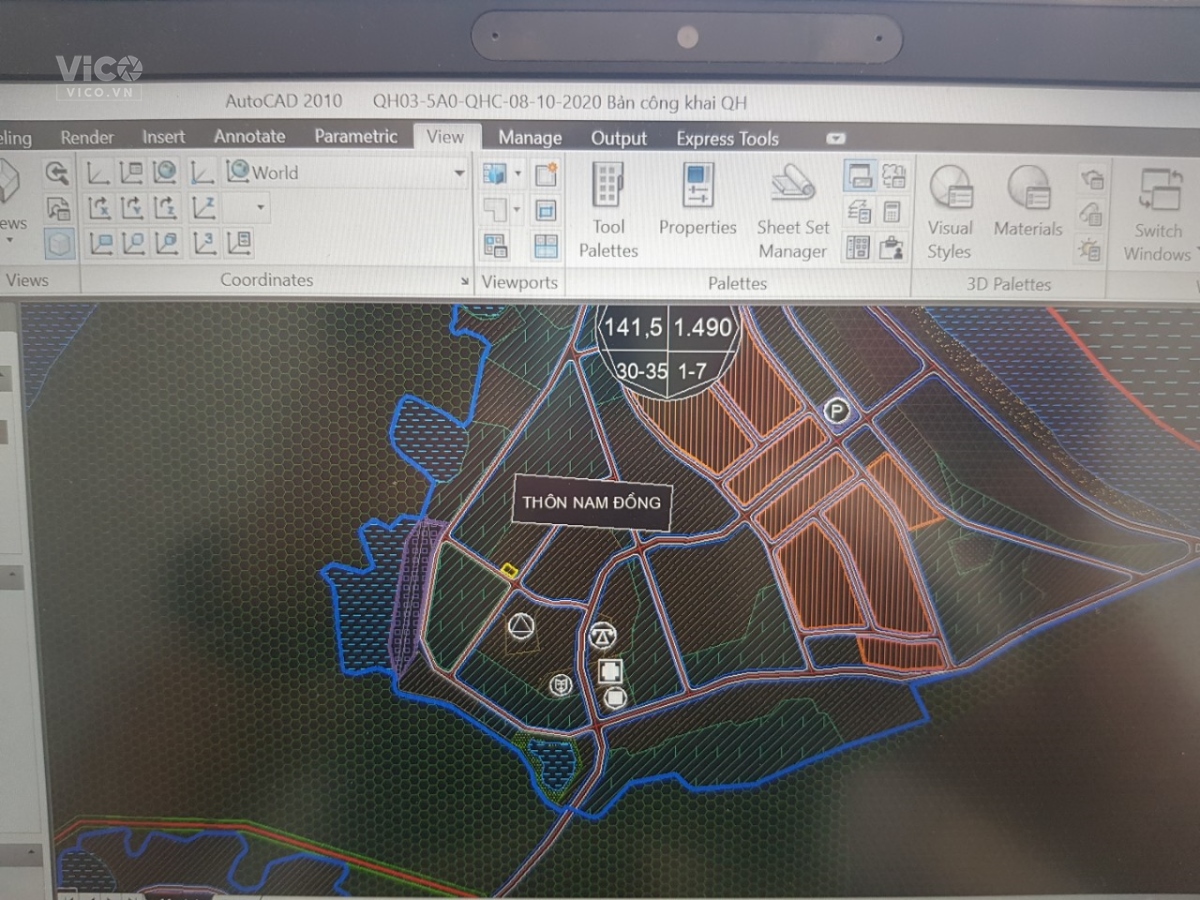
Task: Open UCS Icon Properties button
Action: [x=238, y=243]
